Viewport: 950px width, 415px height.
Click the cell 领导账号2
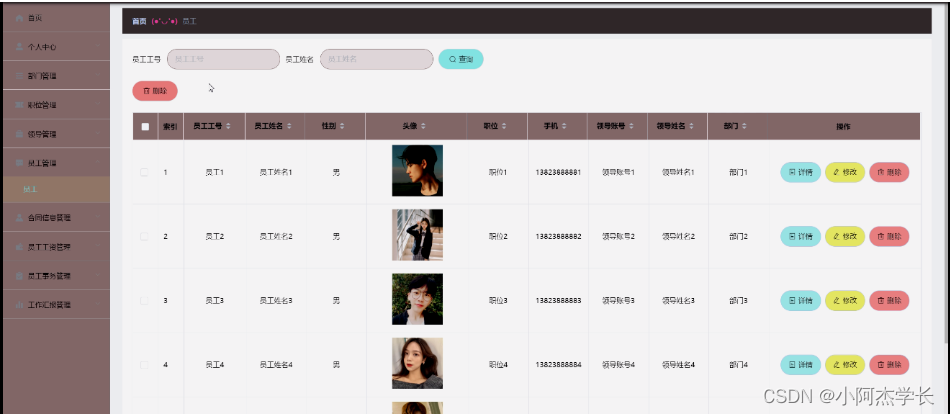618,236
